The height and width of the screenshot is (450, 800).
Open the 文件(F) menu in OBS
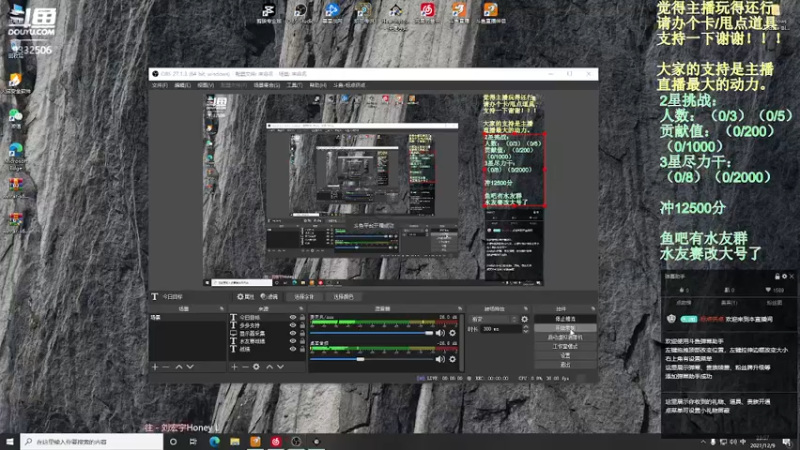(160, 85)
